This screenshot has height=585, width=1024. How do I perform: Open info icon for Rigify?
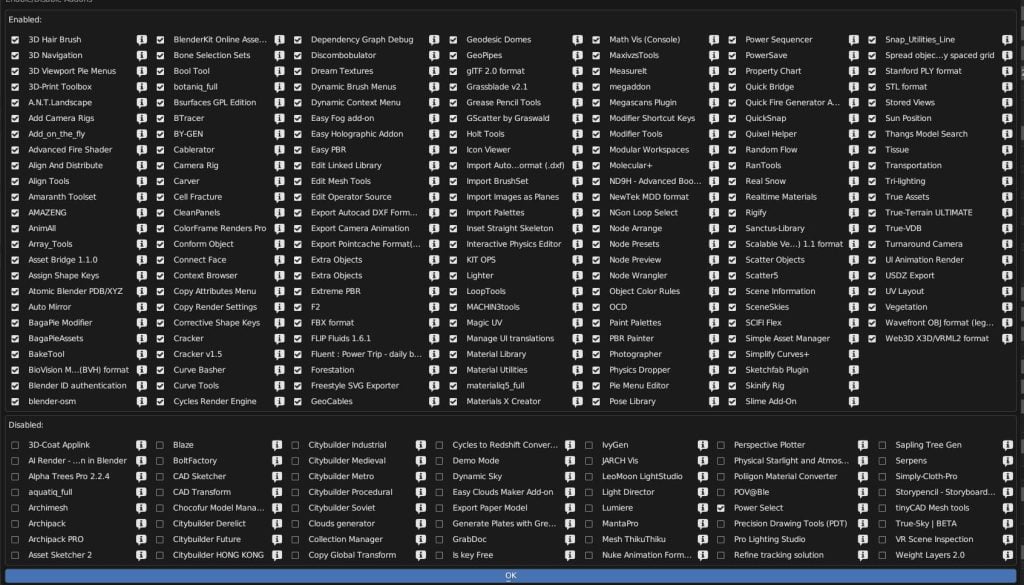[854, 213]
